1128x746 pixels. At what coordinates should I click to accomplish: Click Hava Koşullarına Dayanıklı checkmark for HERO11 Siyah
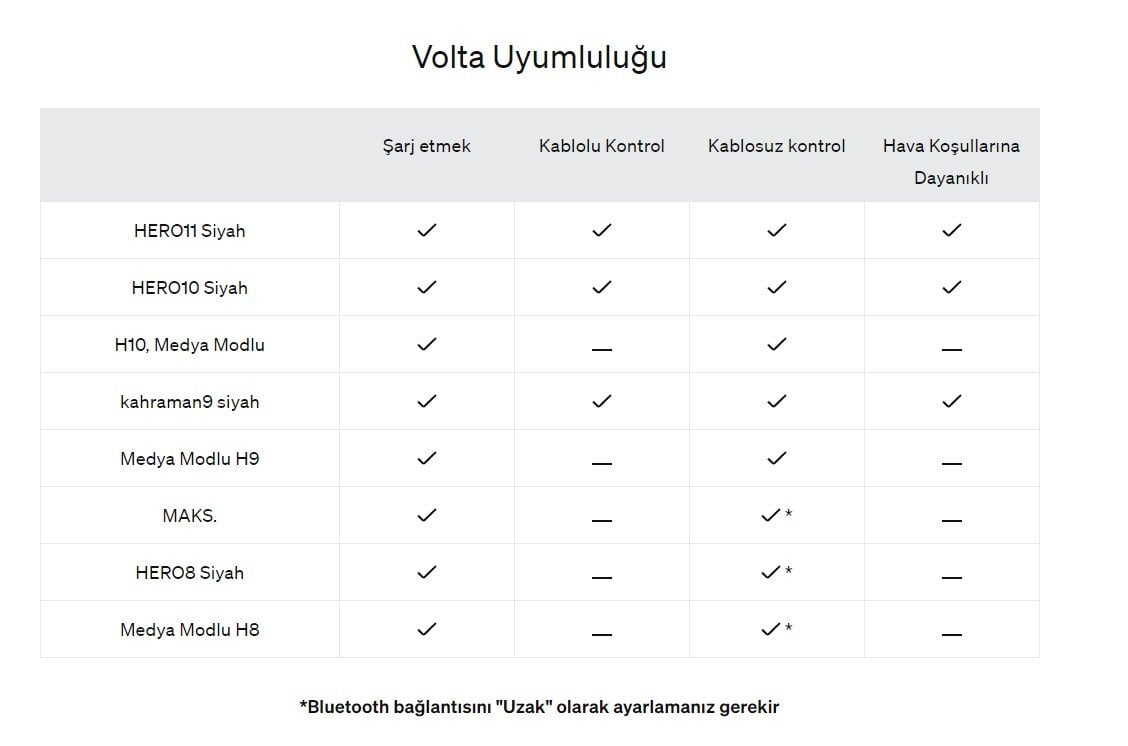point(952,230)
